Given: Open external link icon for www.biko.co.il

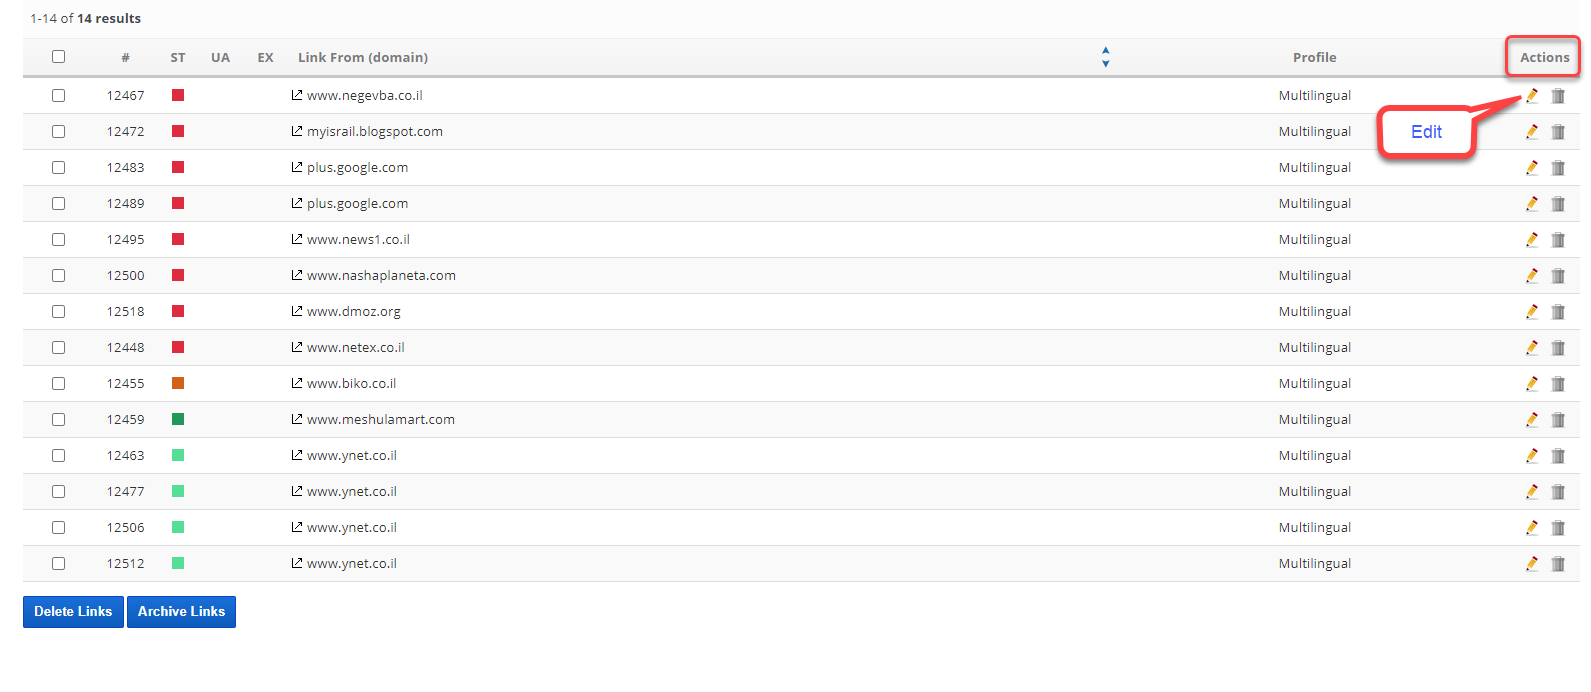Looking at the screenshot, I should (x=297, y=383).
